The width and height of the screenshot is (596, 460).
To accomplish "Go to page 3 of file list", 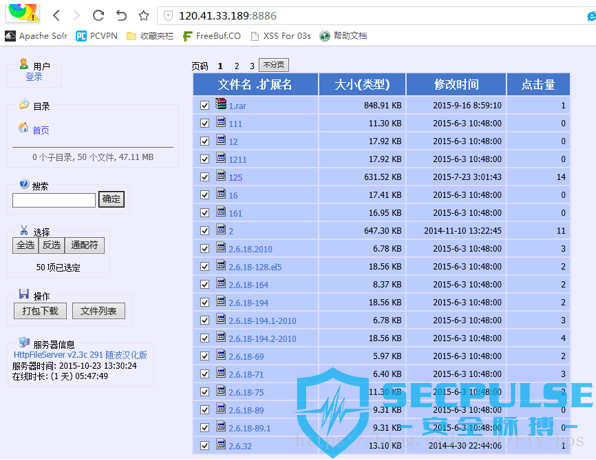I will tap(252, 66).
